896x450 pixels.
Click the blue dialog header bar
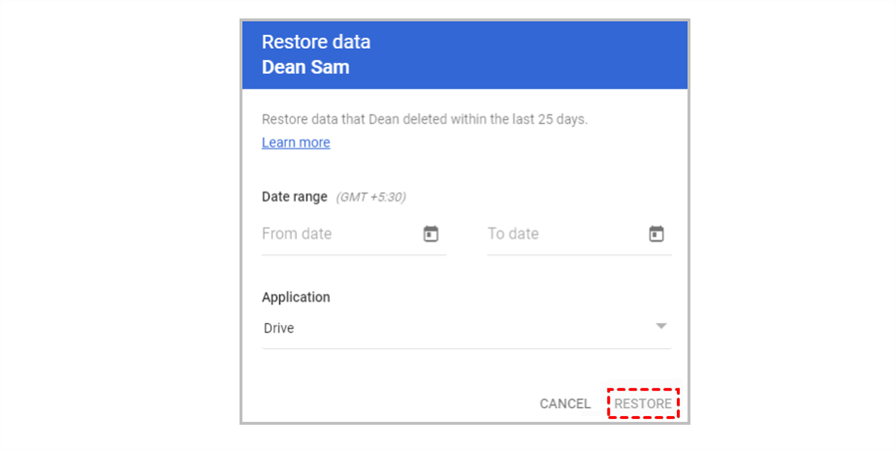(520, 55)
